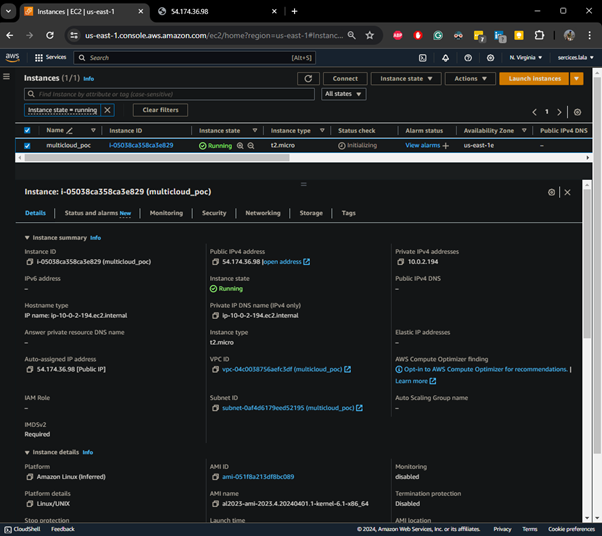Switch to the Security tab
This screenshot has height=536, width=602.
[214, 213]
